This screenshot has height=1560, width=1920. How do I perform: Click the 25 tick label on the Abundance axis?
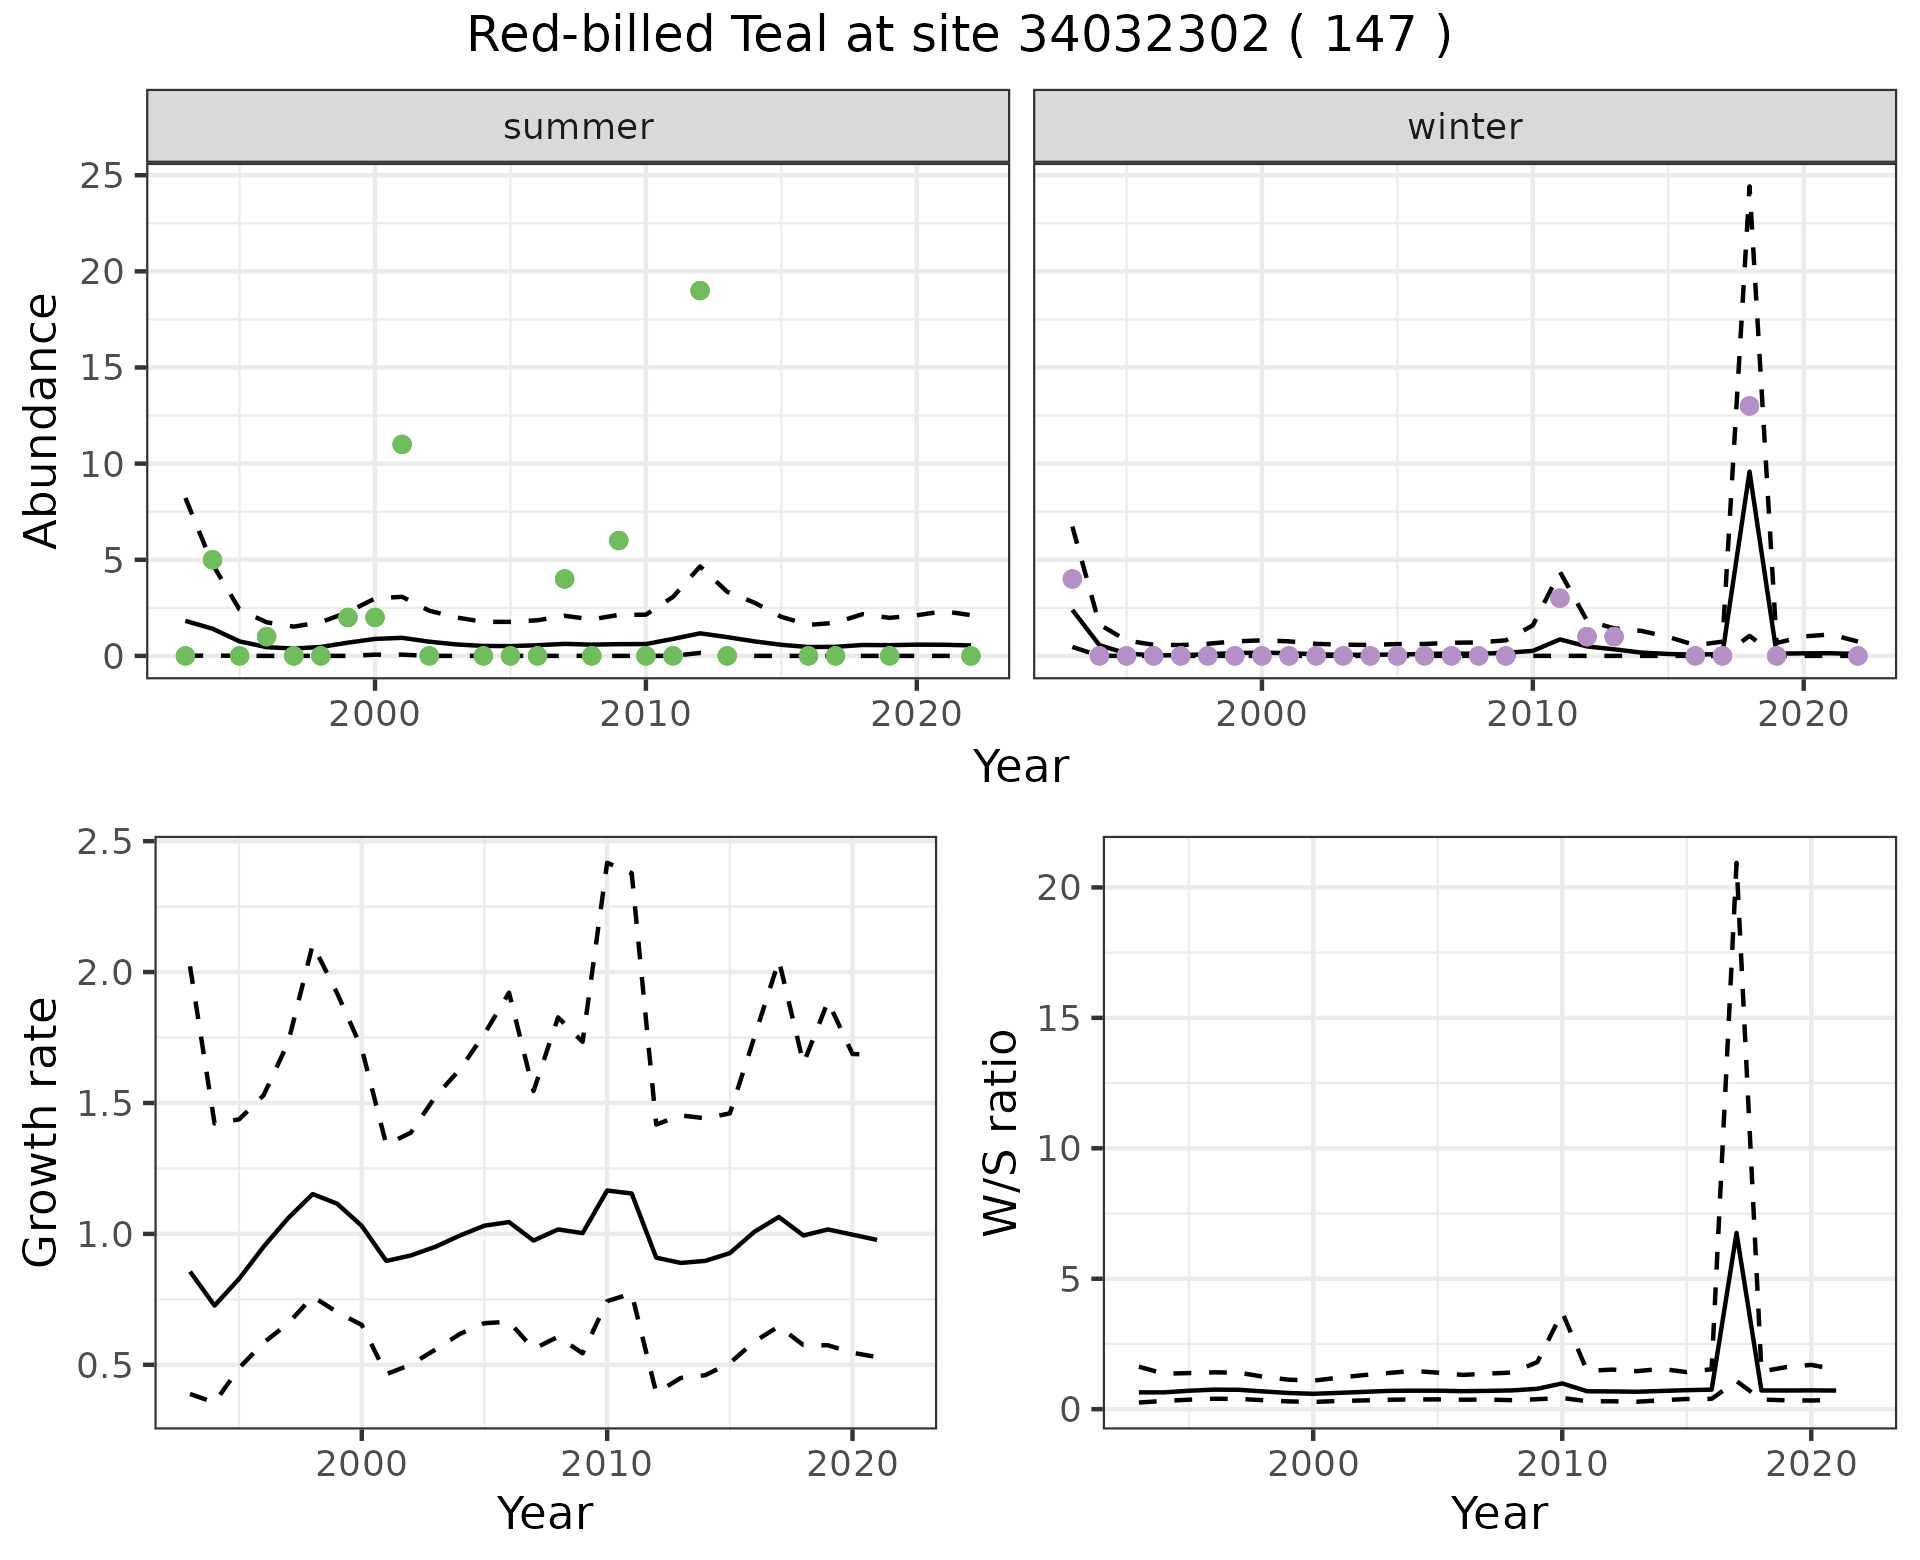point(100,176)
